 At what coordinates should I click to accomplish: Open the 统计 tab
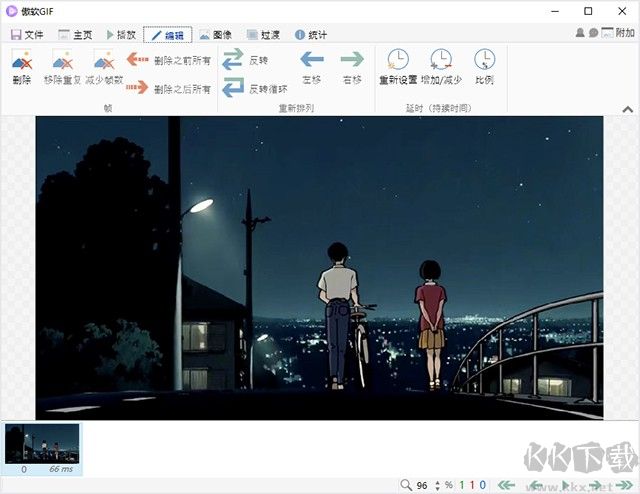click(x=311, y=35)
